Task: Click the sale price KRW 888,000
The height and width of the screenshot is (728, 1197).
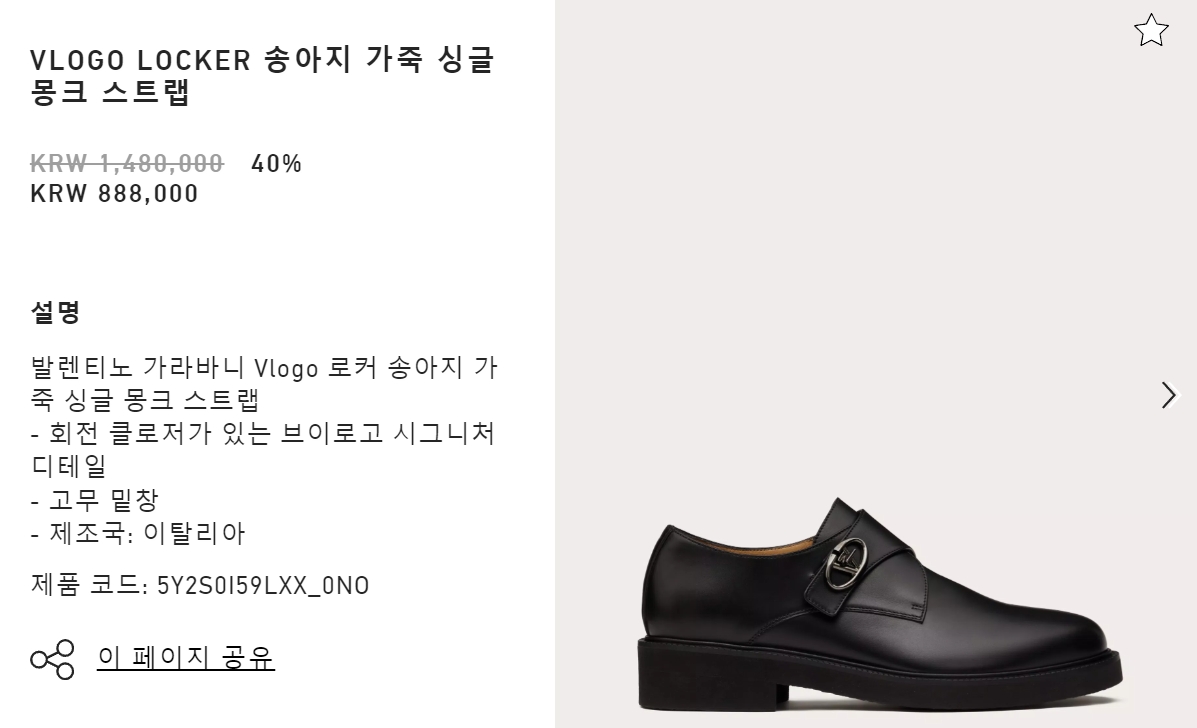Action: [115, 194]
